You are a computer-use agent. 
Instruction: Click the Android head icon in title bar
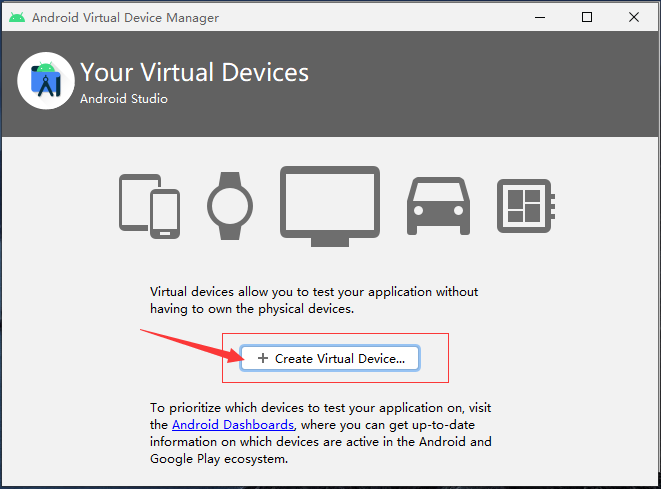pos(17,17)
